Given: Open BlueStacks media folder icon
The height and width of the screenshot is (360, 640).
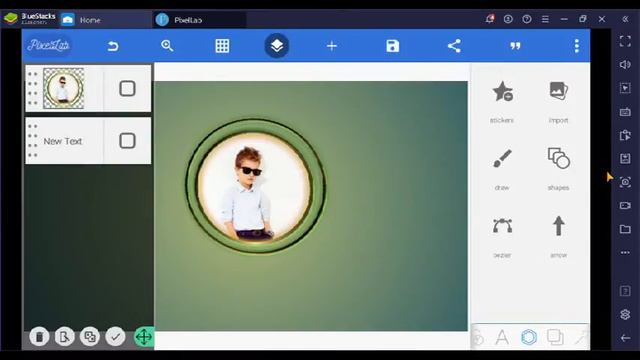Looking at the screenshot, I should click(x=625, y=229).
